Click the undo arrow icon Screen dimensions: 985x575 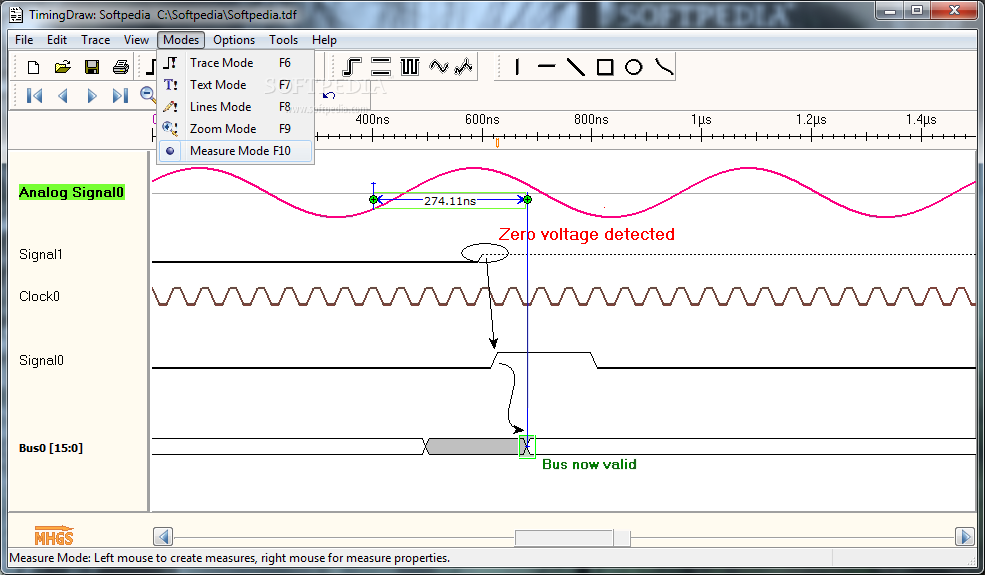pyautogui.click(x=329, y=96)
